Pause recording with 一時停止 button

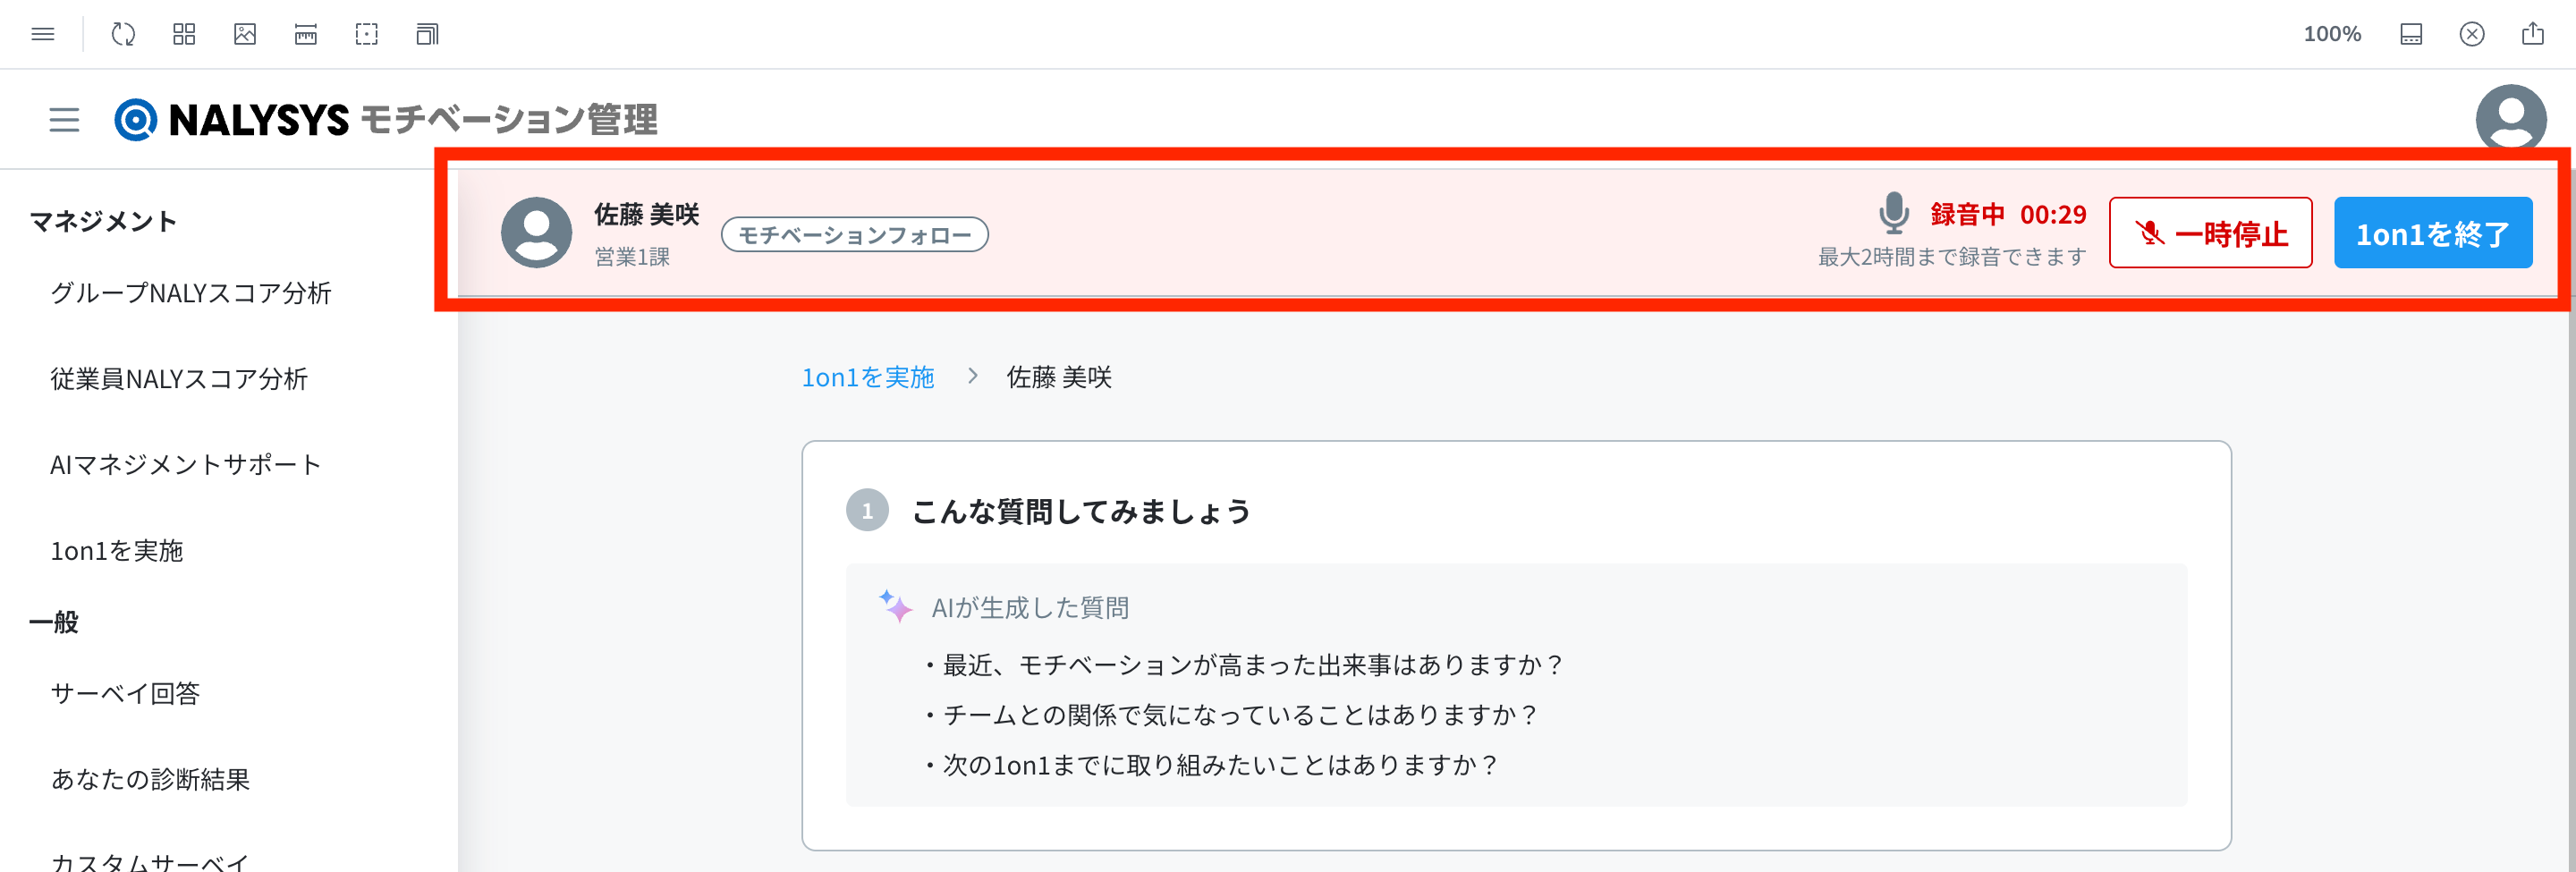pyautogui.click(x=2210, y=233)
